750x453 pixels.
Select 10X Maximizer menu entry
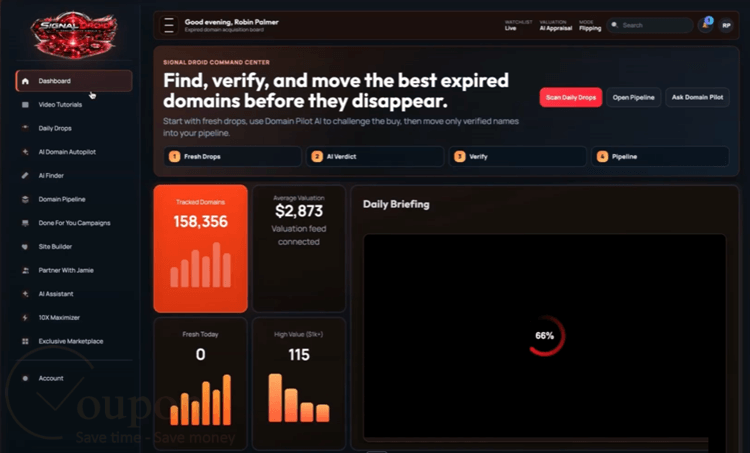point(74,318)
